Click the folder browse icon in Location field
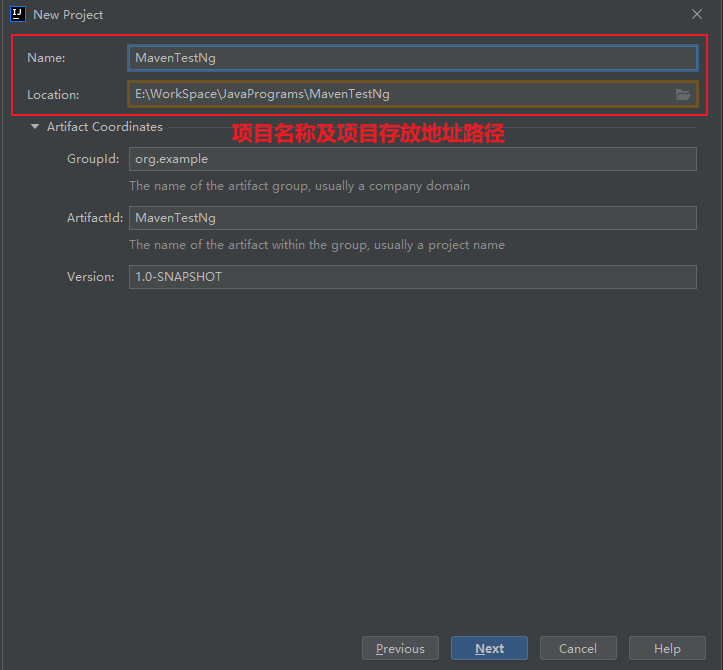This screenshot has height=670, width=723. pos(682,95)
